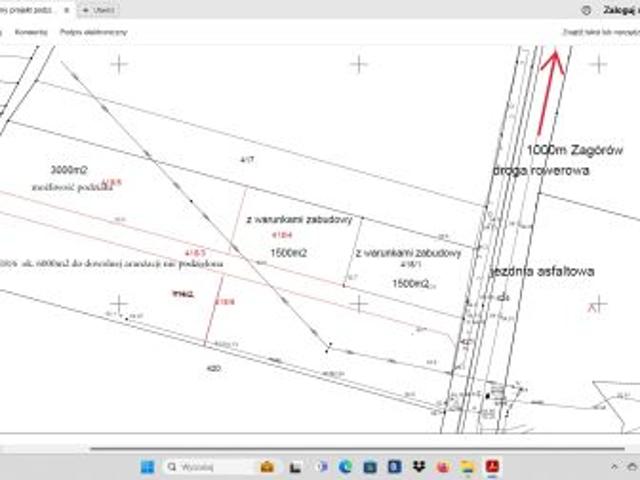640x480 pixels.
Task: Open the Windows Start menu
Action: tap(147, 466)
